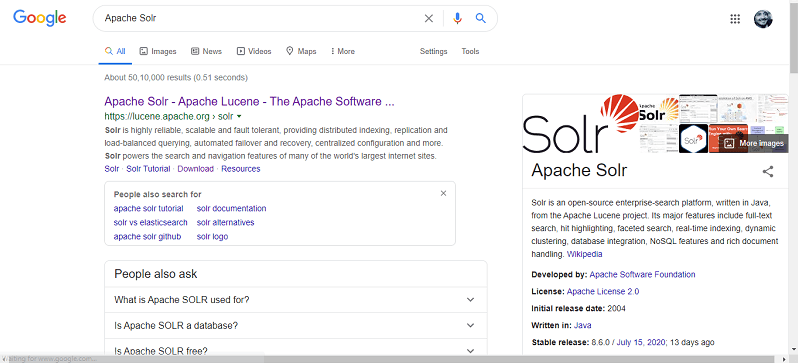Start voice search with microphone icon
The height and width of the screenshot is (363, 798).
457,18
